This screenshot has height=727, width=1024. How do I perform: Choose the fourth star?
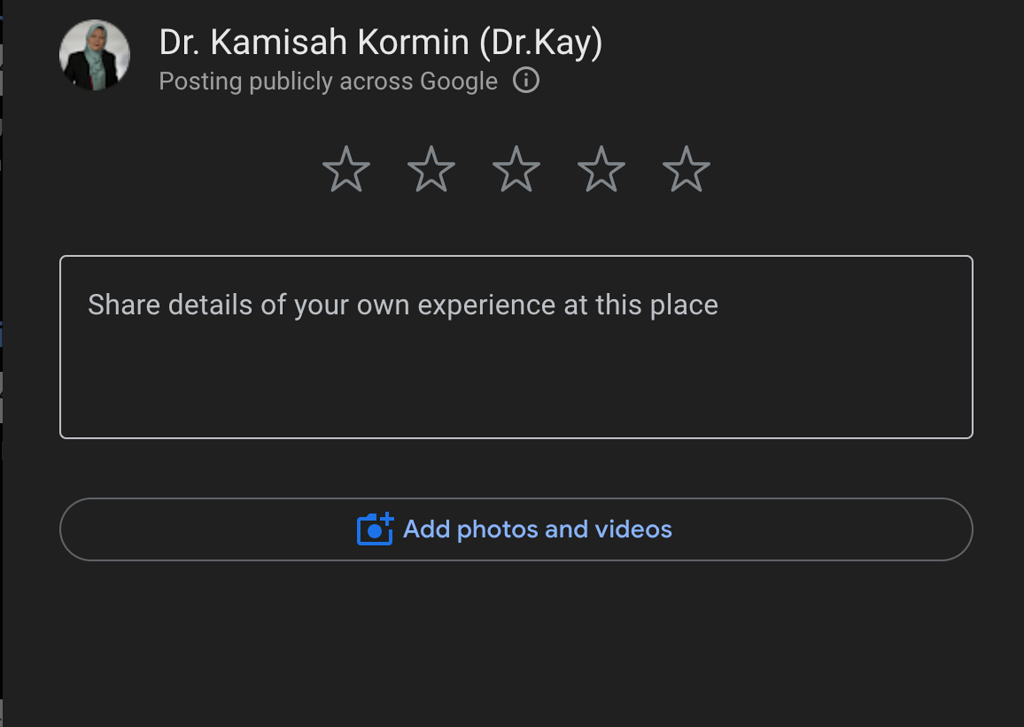[601, 169]
